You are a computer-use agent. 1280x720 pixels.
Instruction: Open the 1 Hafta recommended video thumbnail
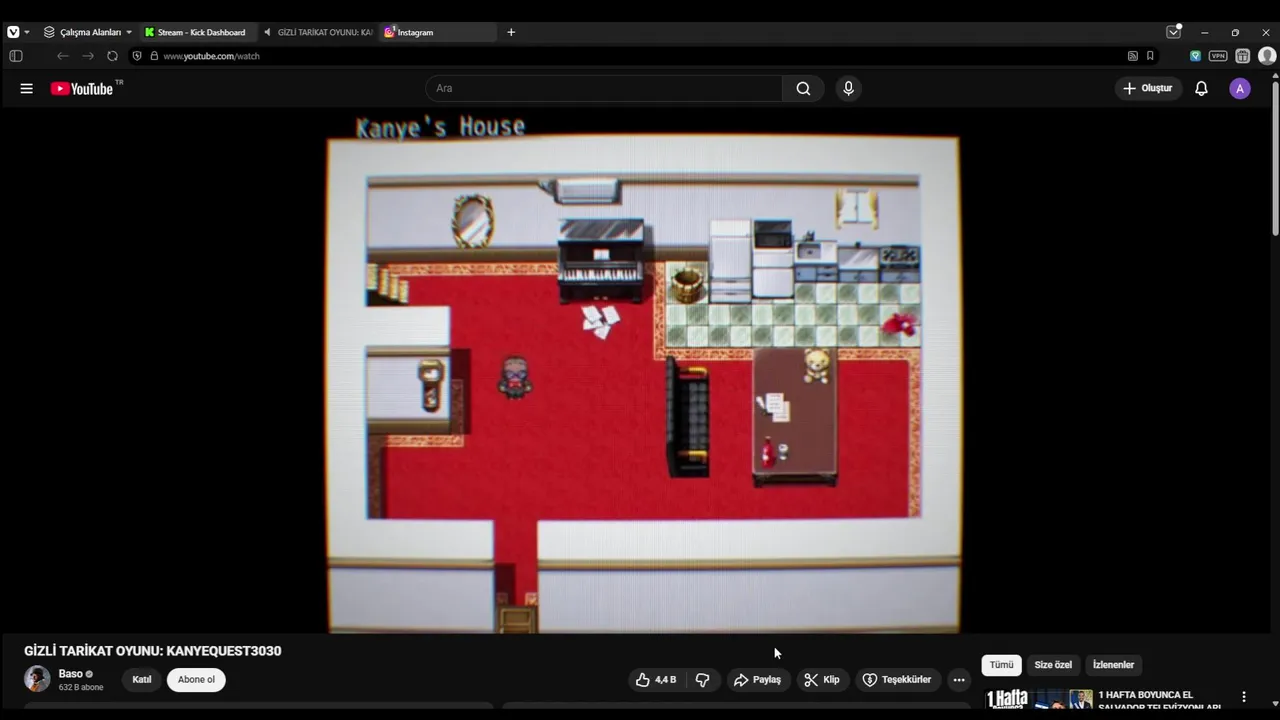pyautogui.click(x=1039, y=699)
